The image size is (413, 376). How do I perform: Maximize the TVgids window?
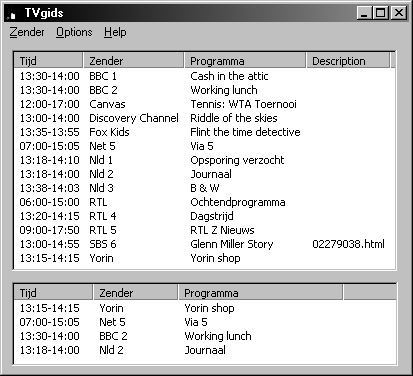point(381,13)
